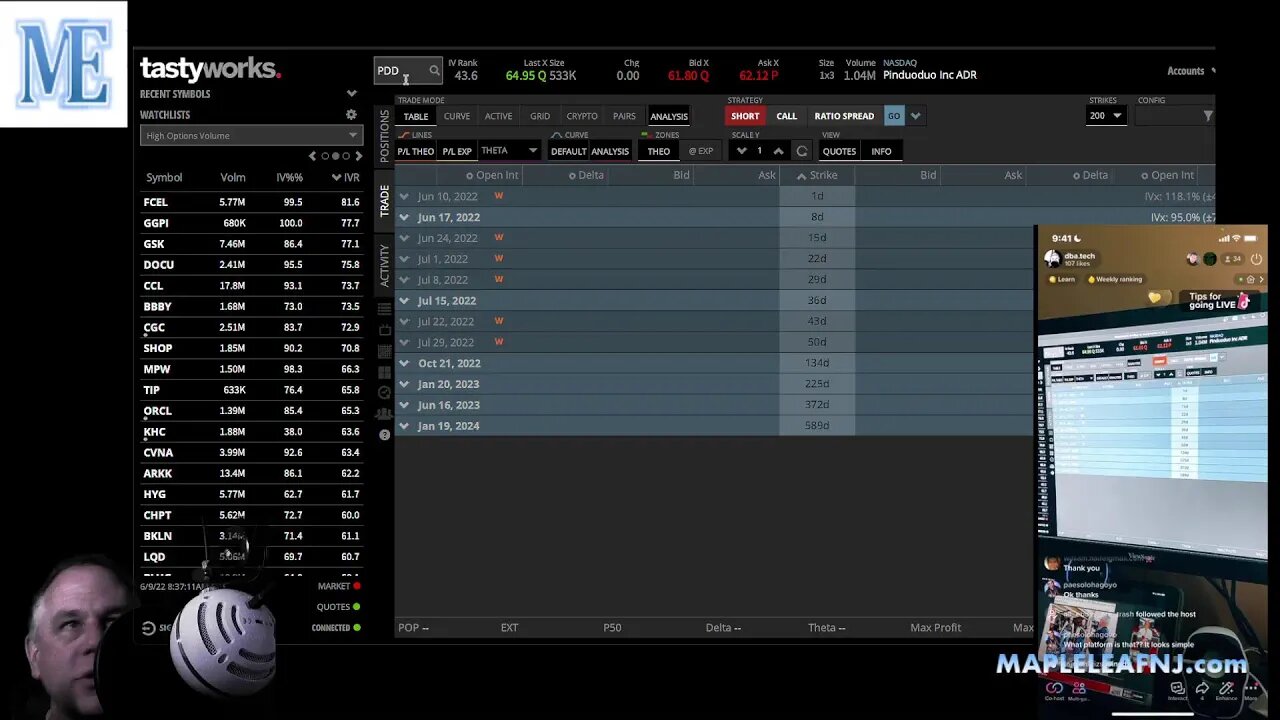Viewport: 1280px width, 720px height.
Task: Switch to CURVE trade mode
Action: point(457,116)
